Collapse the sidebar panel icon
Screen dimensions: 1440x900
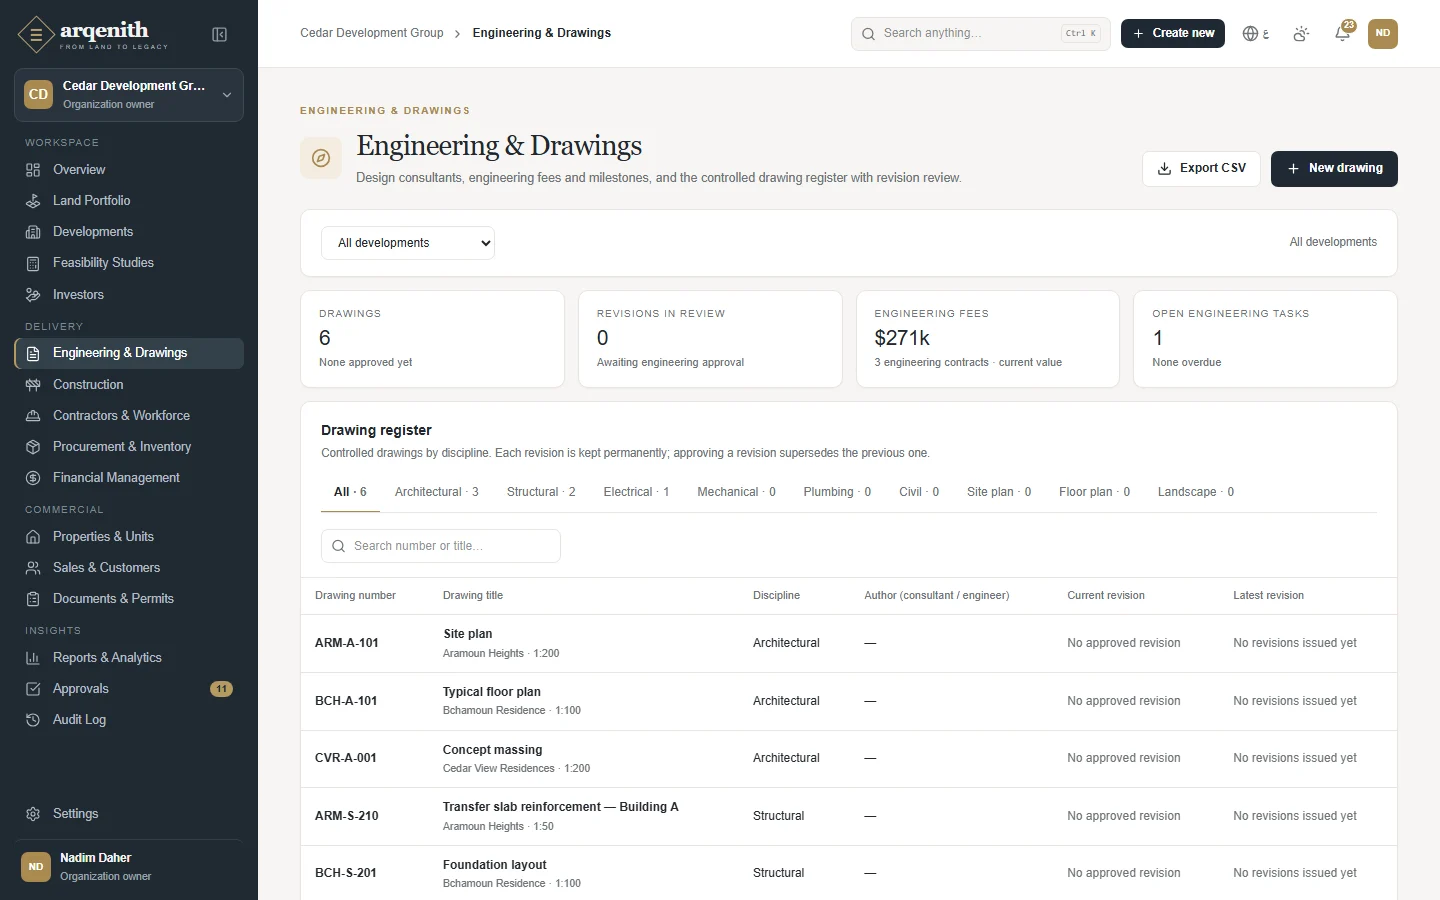pyautogui.click(x=220, y=35)
